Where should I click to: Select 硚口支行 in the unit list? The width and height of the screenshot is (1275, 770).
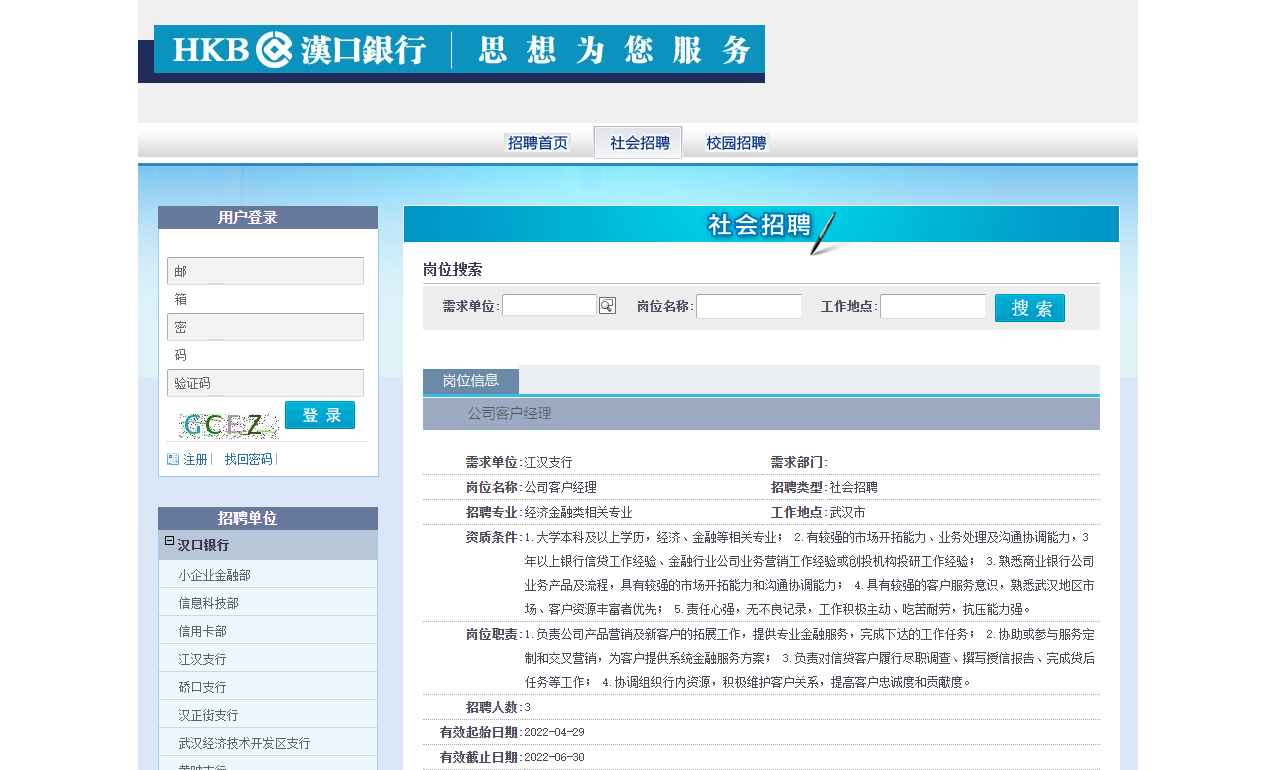[202, 687]
